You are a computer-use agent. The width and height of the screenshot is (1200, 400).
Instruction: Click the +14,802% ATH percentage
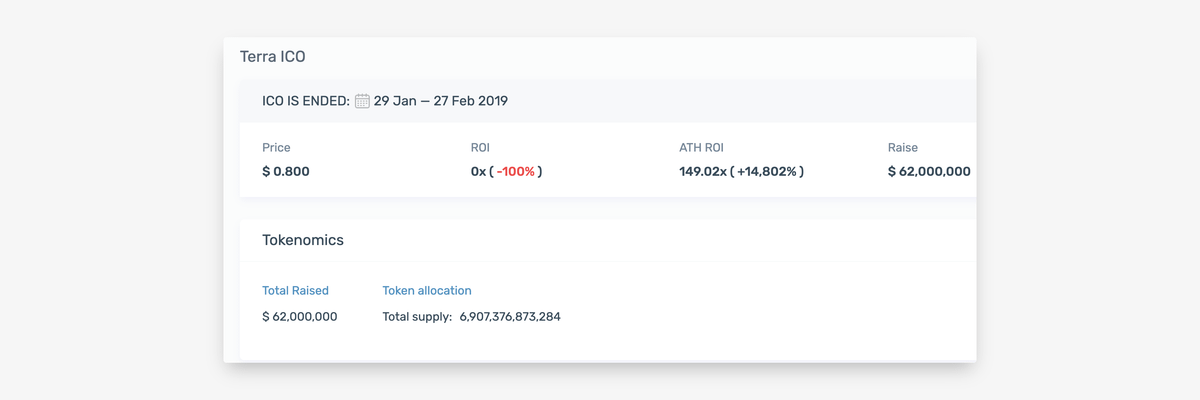click(x=767, y=171)
